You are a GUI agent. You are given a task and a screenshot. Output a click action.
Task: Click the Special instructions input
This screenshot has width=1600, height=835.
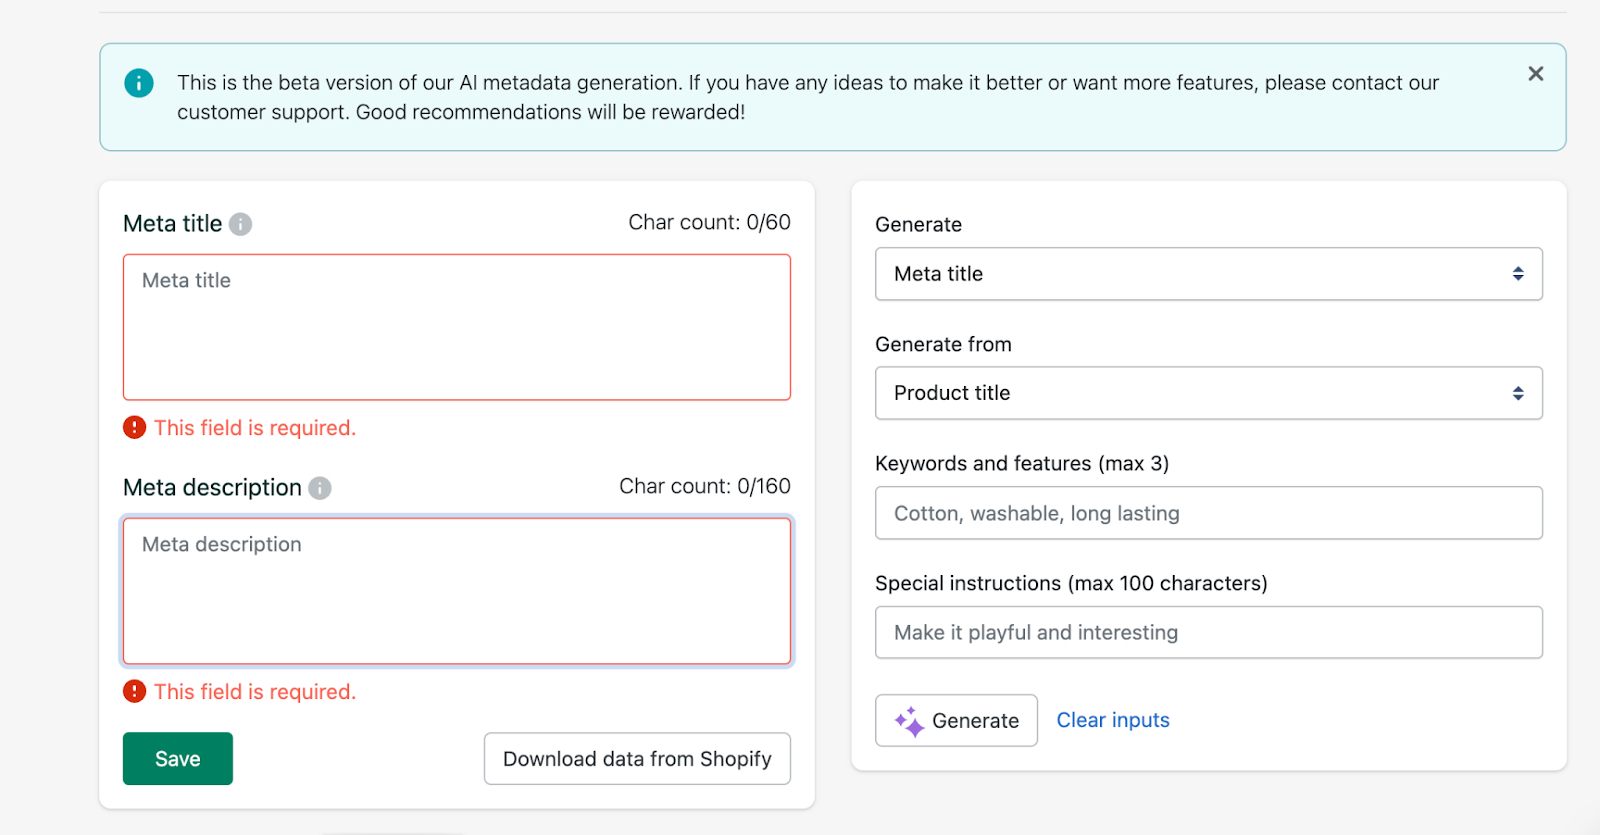pos(1209,632)
